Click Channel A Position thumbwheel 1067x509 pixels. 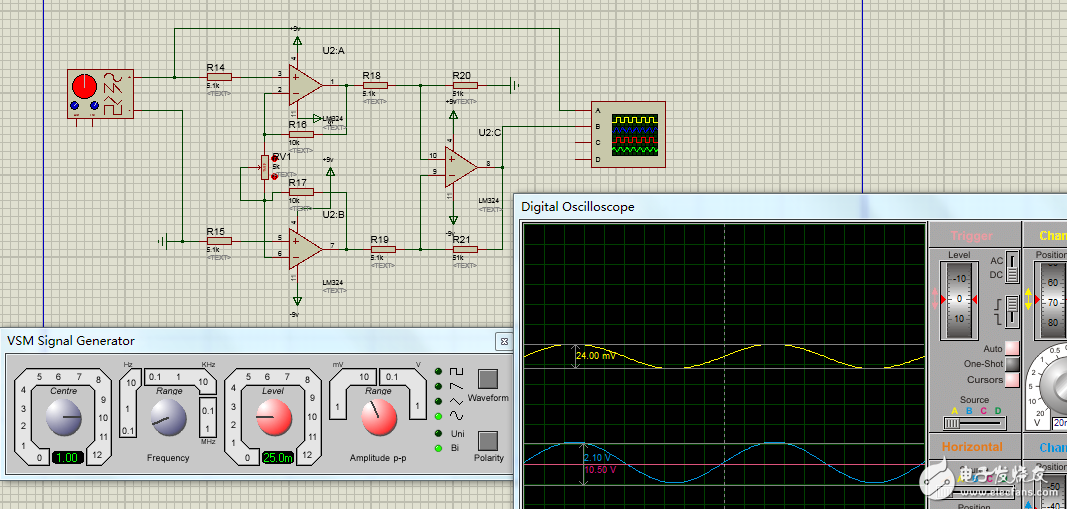tap(1053, 299)
